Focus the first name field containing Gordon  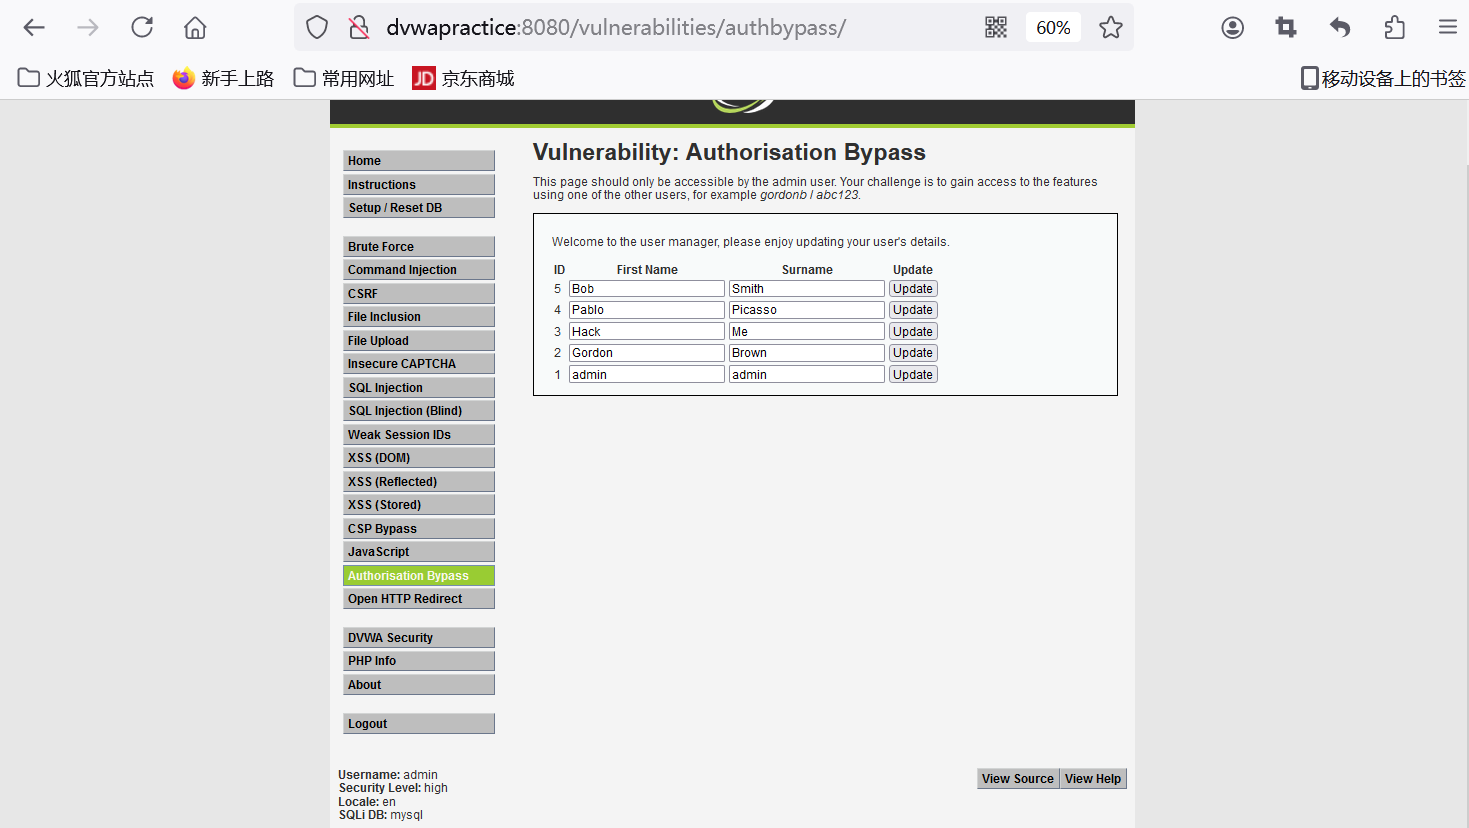tap(647, 353)
